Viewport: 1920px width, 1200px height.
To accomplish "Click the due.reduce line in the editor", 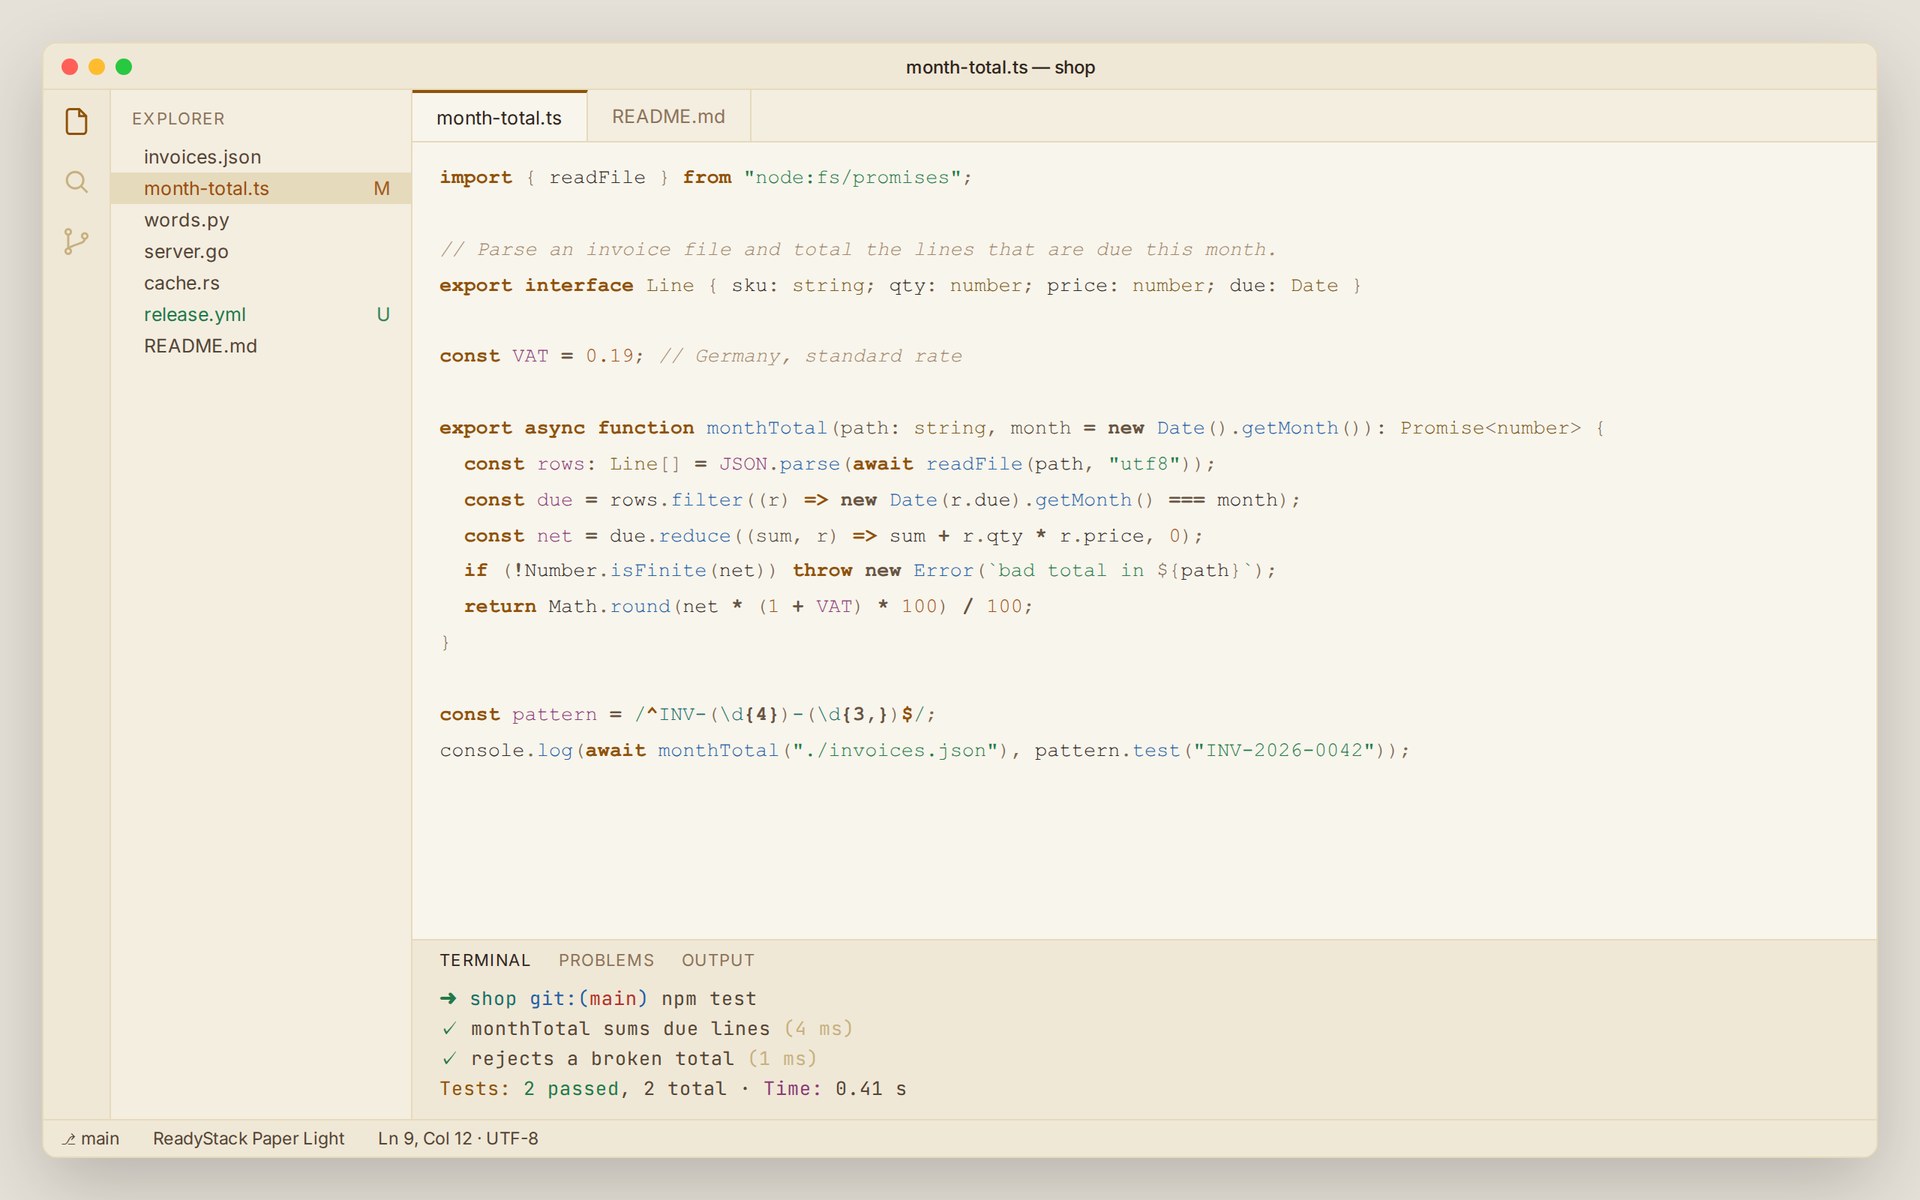I will click(x=833, y=536).
